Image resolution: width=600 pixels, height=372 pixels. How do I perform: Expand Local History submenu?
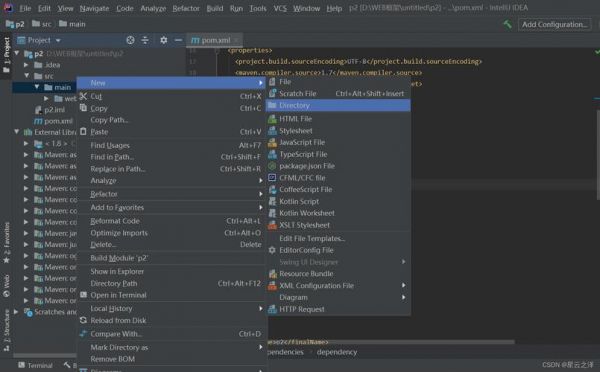171,308
